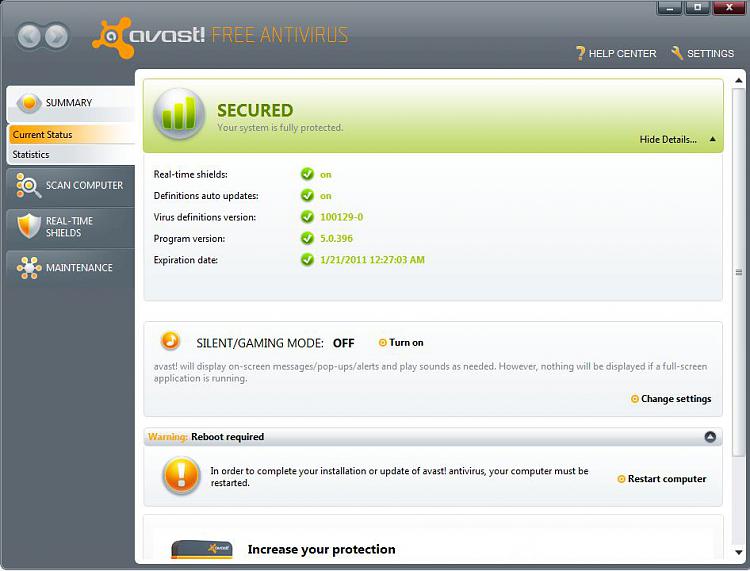Click the 'Real-time shields:' label
The image size is (750, 571).
point(190,175)
